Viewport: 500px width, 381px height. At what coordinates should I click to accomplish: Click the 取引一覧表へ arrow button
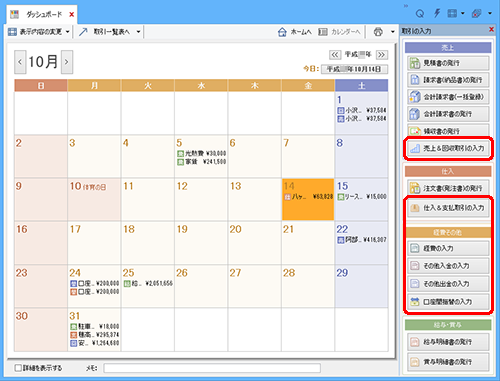pyautogui.click(x=104, y=32)
